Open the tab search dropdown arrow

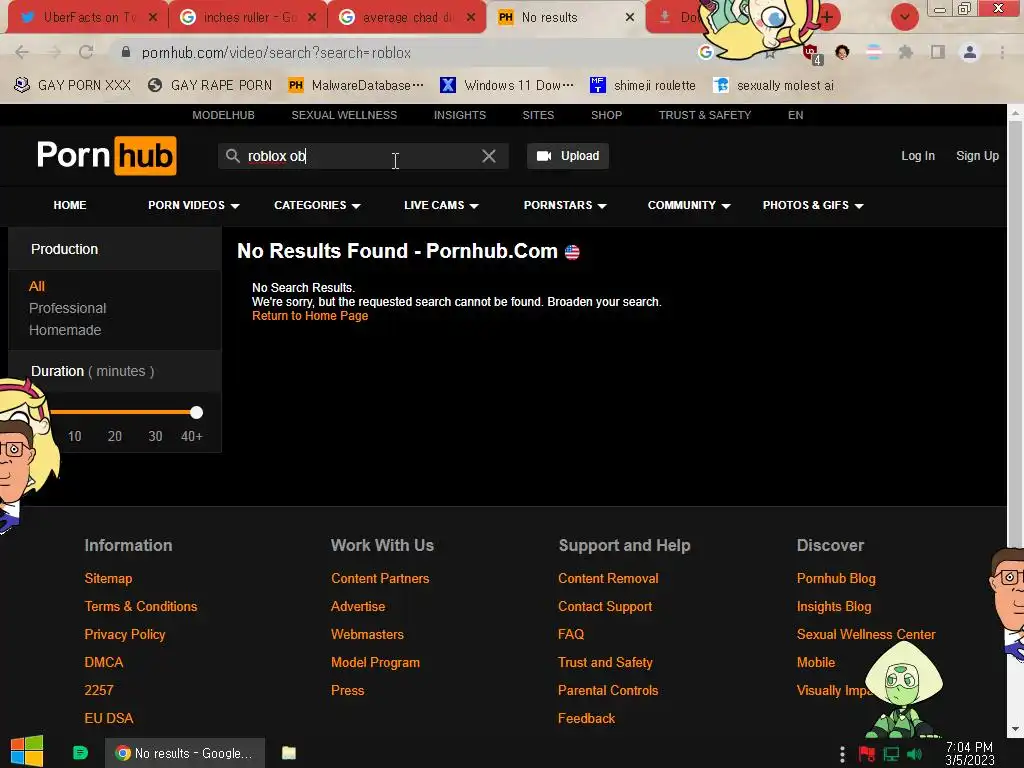904,17
